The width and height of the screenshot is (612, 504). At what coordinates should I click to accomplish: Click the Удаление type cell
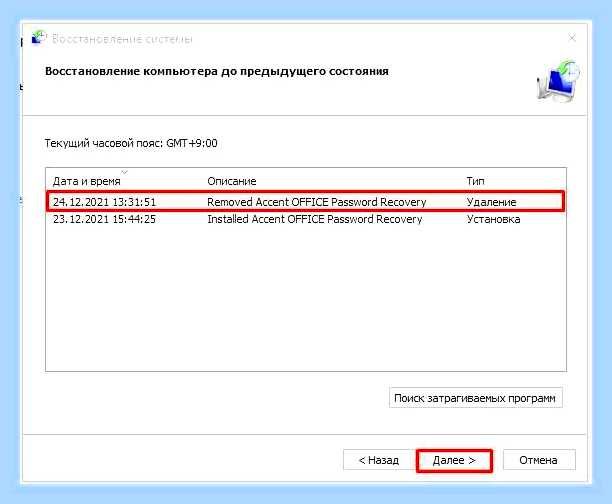point(491,202)
